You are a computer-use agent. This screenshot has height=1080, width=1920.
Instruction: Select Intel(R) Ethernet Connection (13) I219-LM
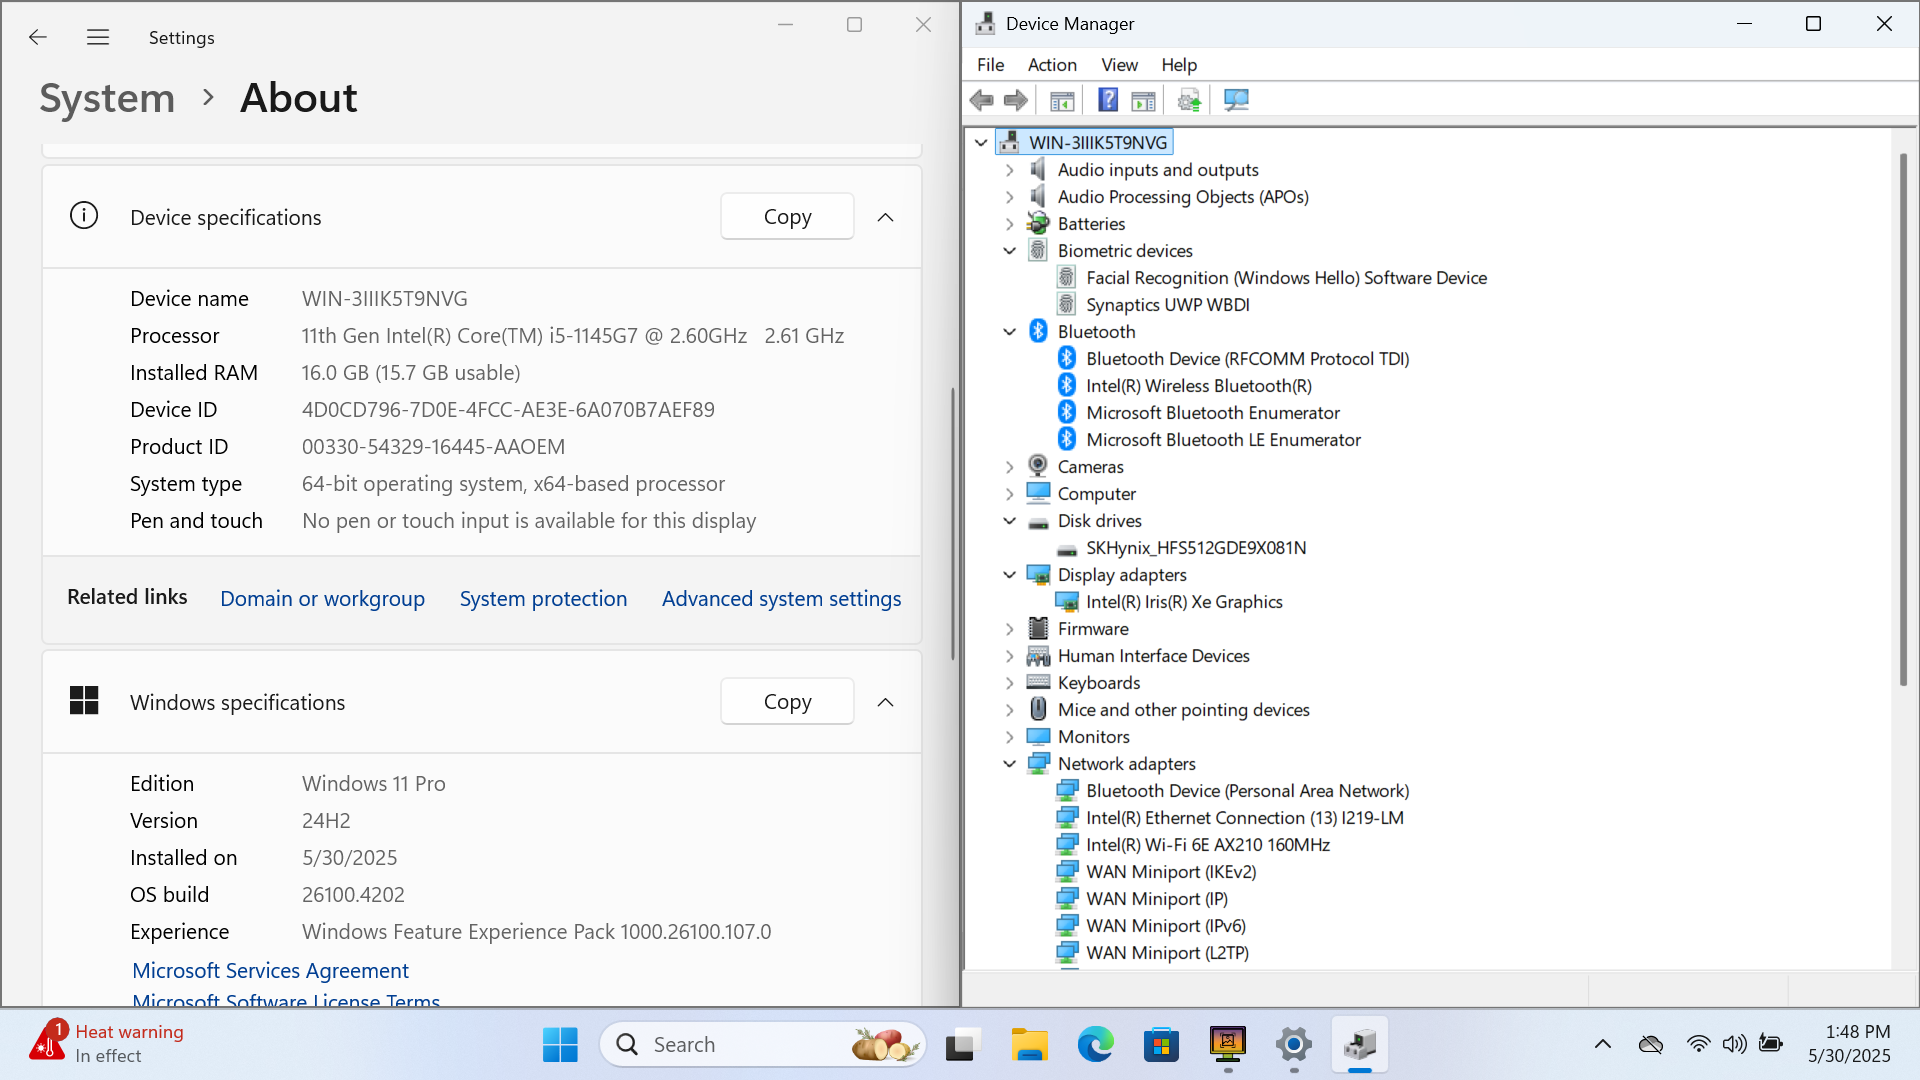click(x=1245, y=817)
